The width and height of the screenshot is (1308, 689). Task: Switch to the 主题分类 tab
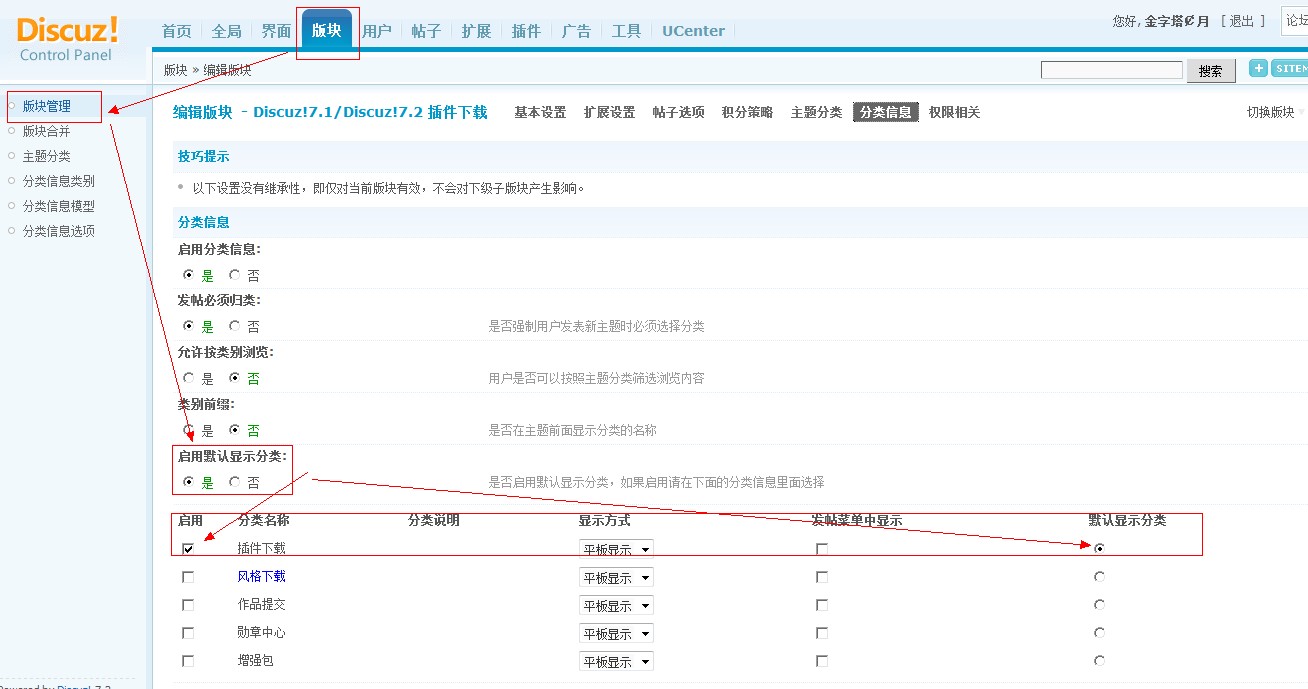[816, 112]
